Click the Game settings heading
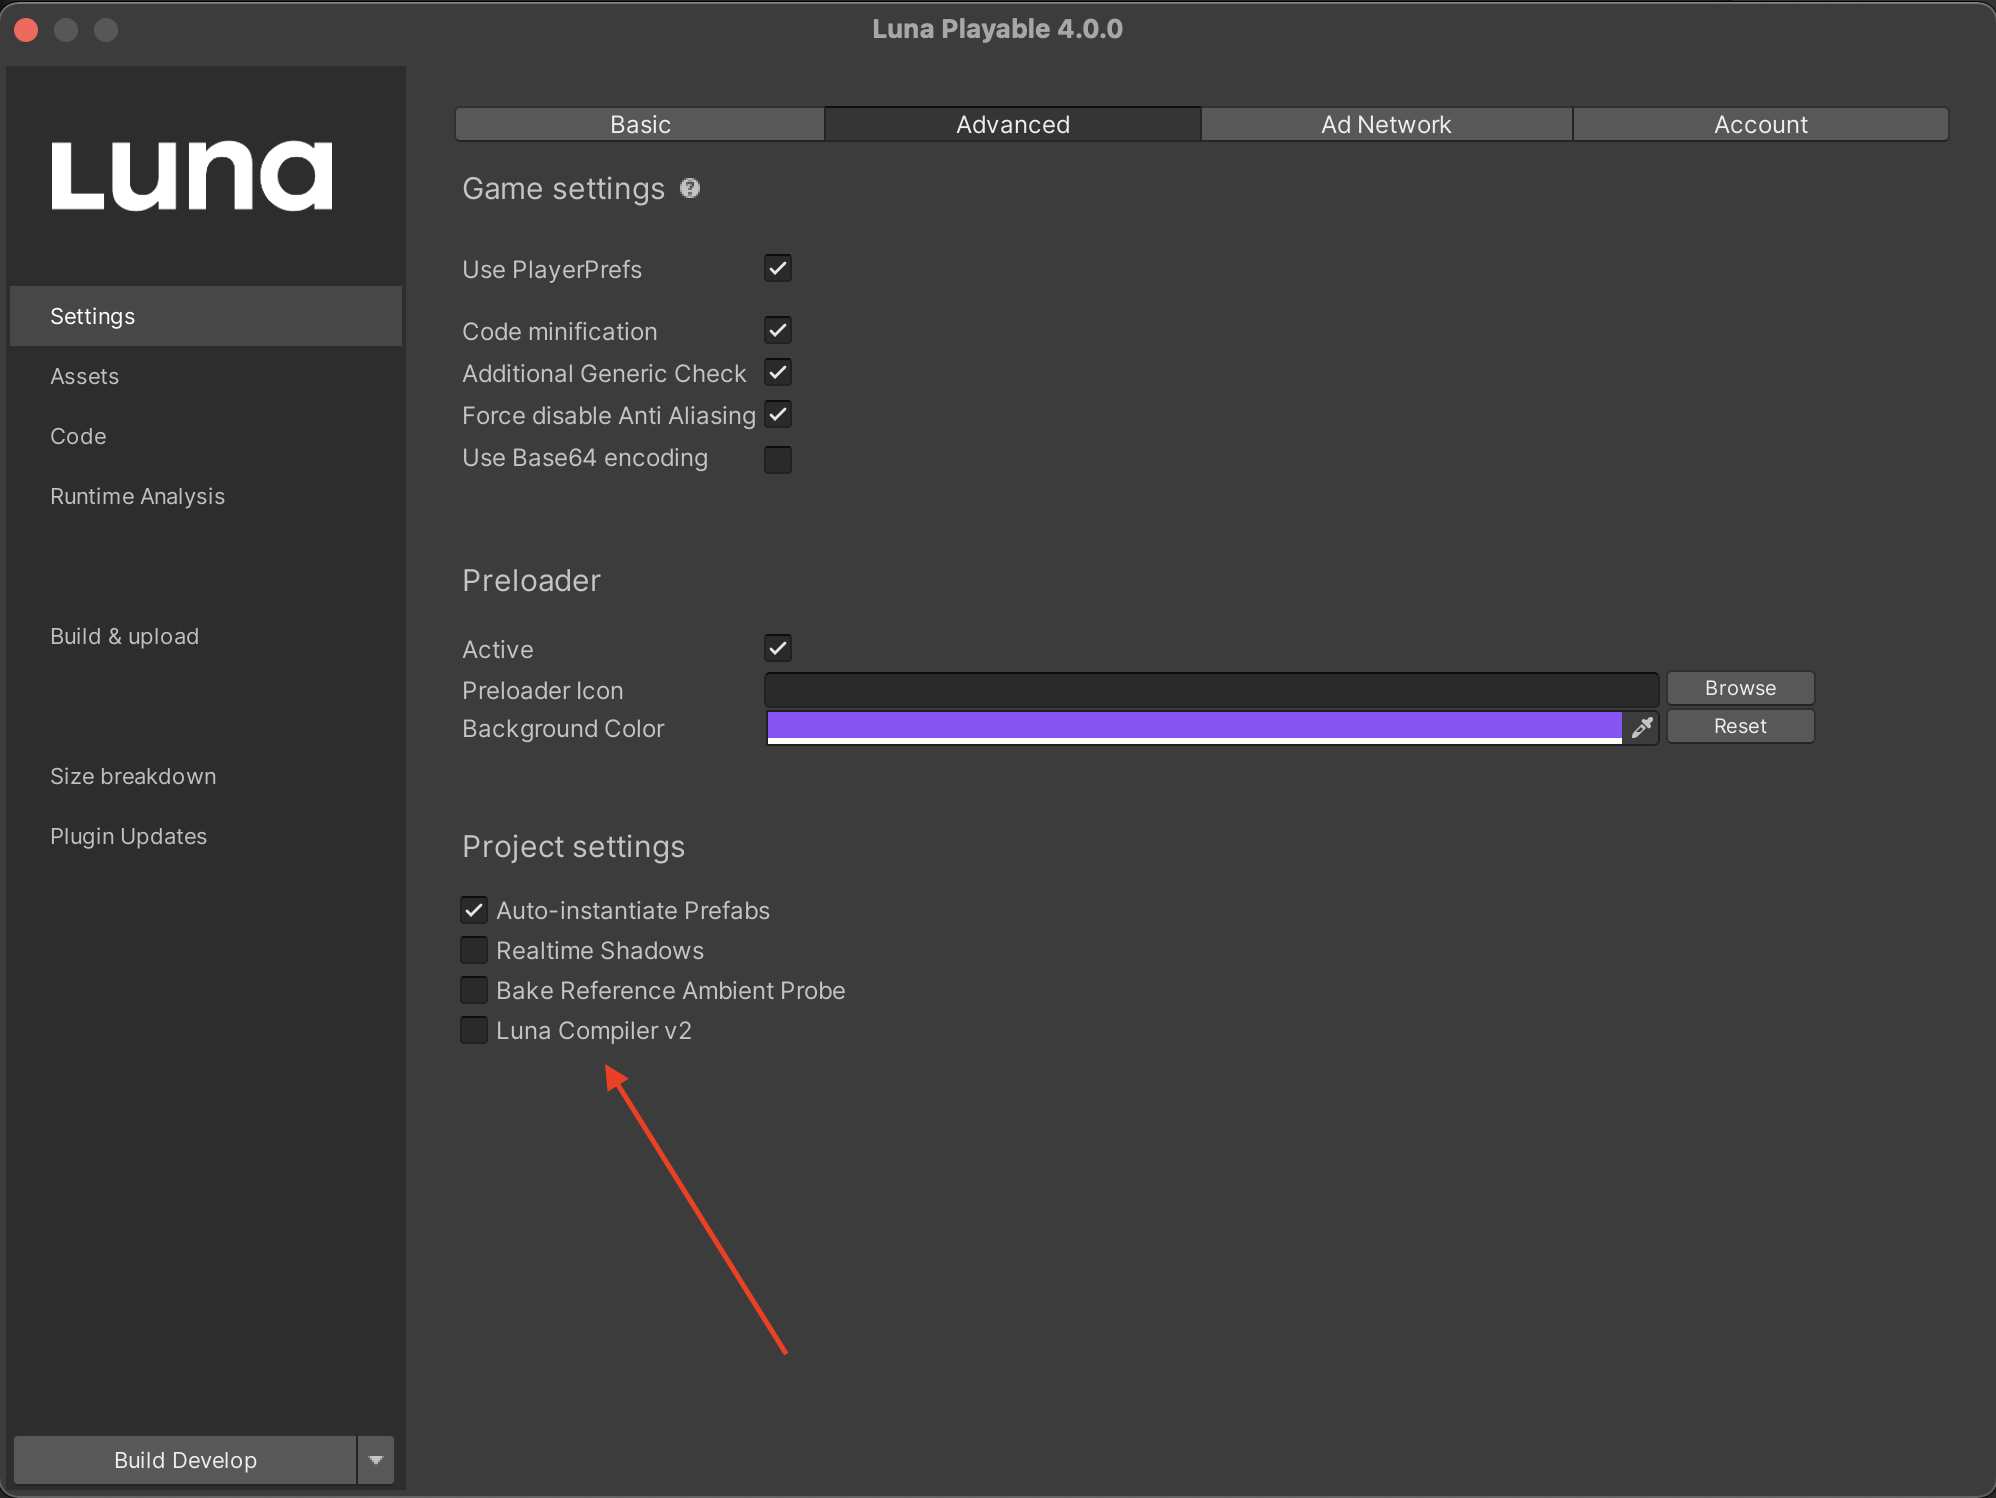The height and width of the screenshot is (1498, 1996). coord(563,189)
